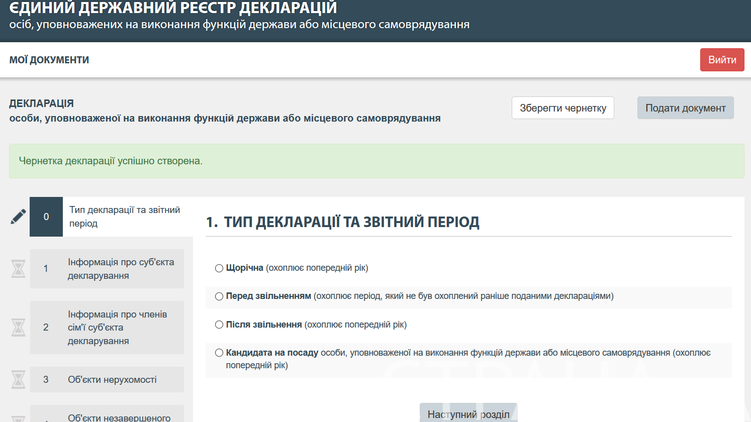Click the step number 1 box
Image resolution: width=751 pixels, height=422 pixels.
point(46,268)
